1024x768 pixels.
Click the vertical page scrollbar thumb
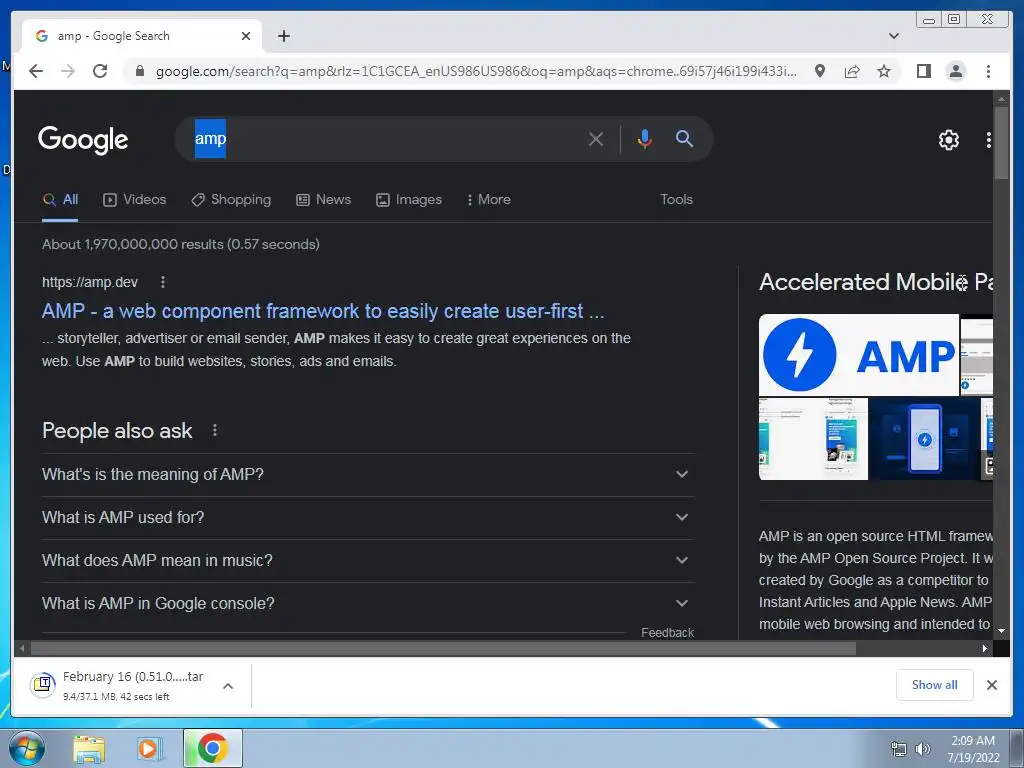click(1001, 142)
